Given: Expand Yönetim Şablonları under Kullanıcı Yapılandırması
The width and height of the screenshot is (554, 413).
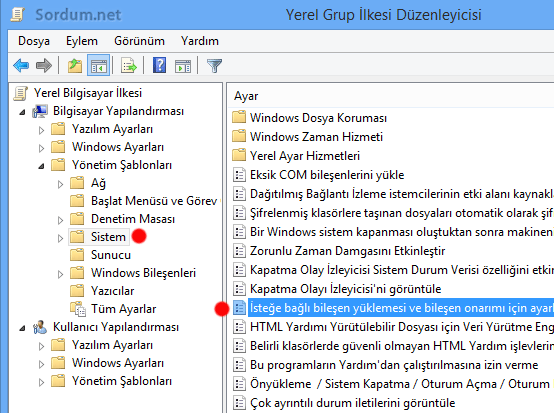Looking at the screenshot, I should (x=41, y=382).
